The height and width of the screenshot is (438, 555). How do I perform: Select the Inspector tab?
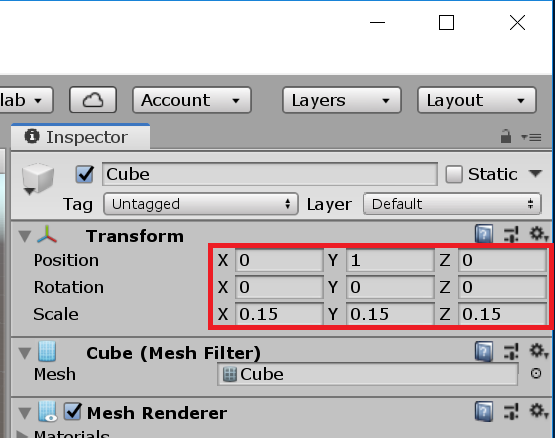(x=81, y=137)
